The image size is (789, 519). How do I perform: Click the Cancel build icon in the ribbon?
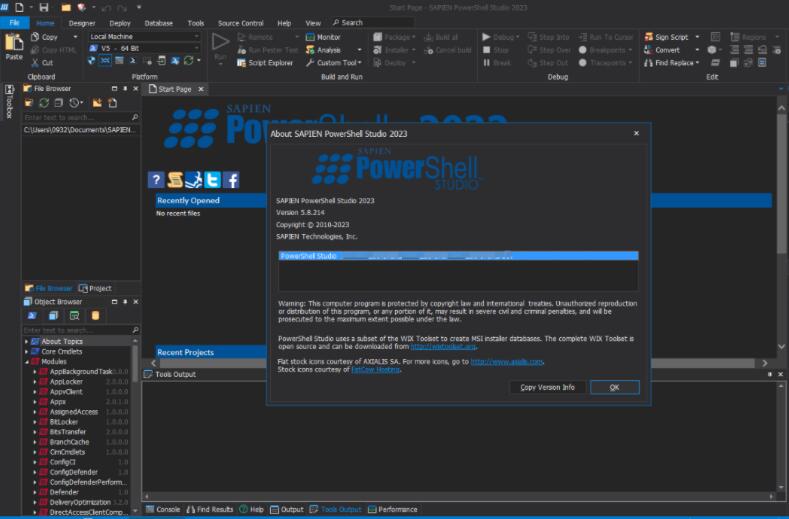(x=429, y=50)
